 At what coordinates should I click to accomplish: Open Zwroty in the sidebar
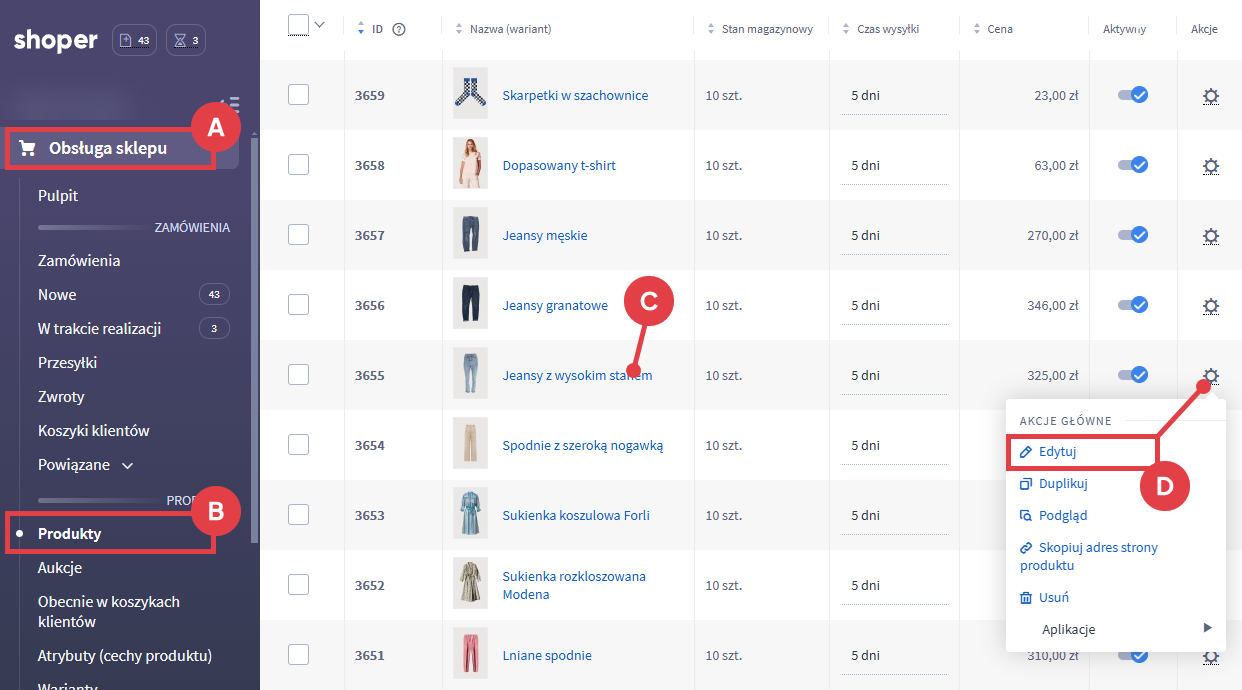point(61,397)
